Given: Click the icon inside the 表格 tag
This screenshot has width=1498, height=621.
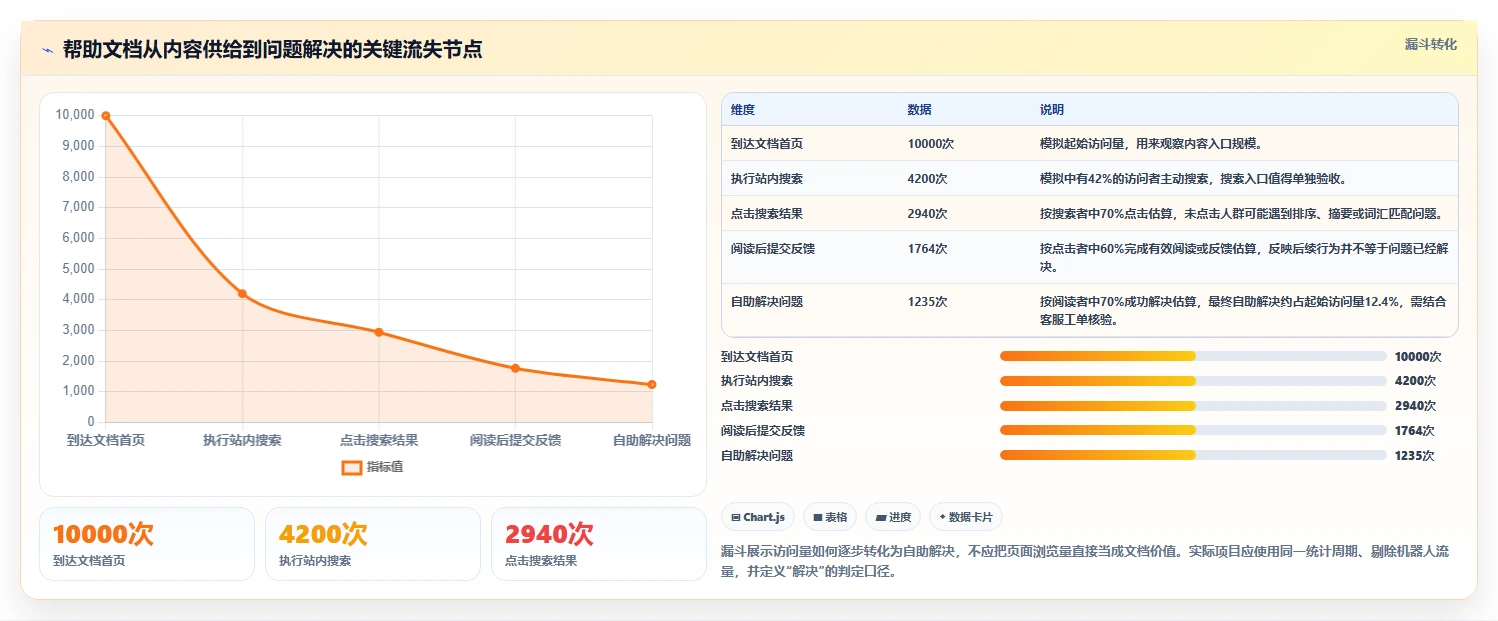Looking at the screenshot, I should pos(817,518).
